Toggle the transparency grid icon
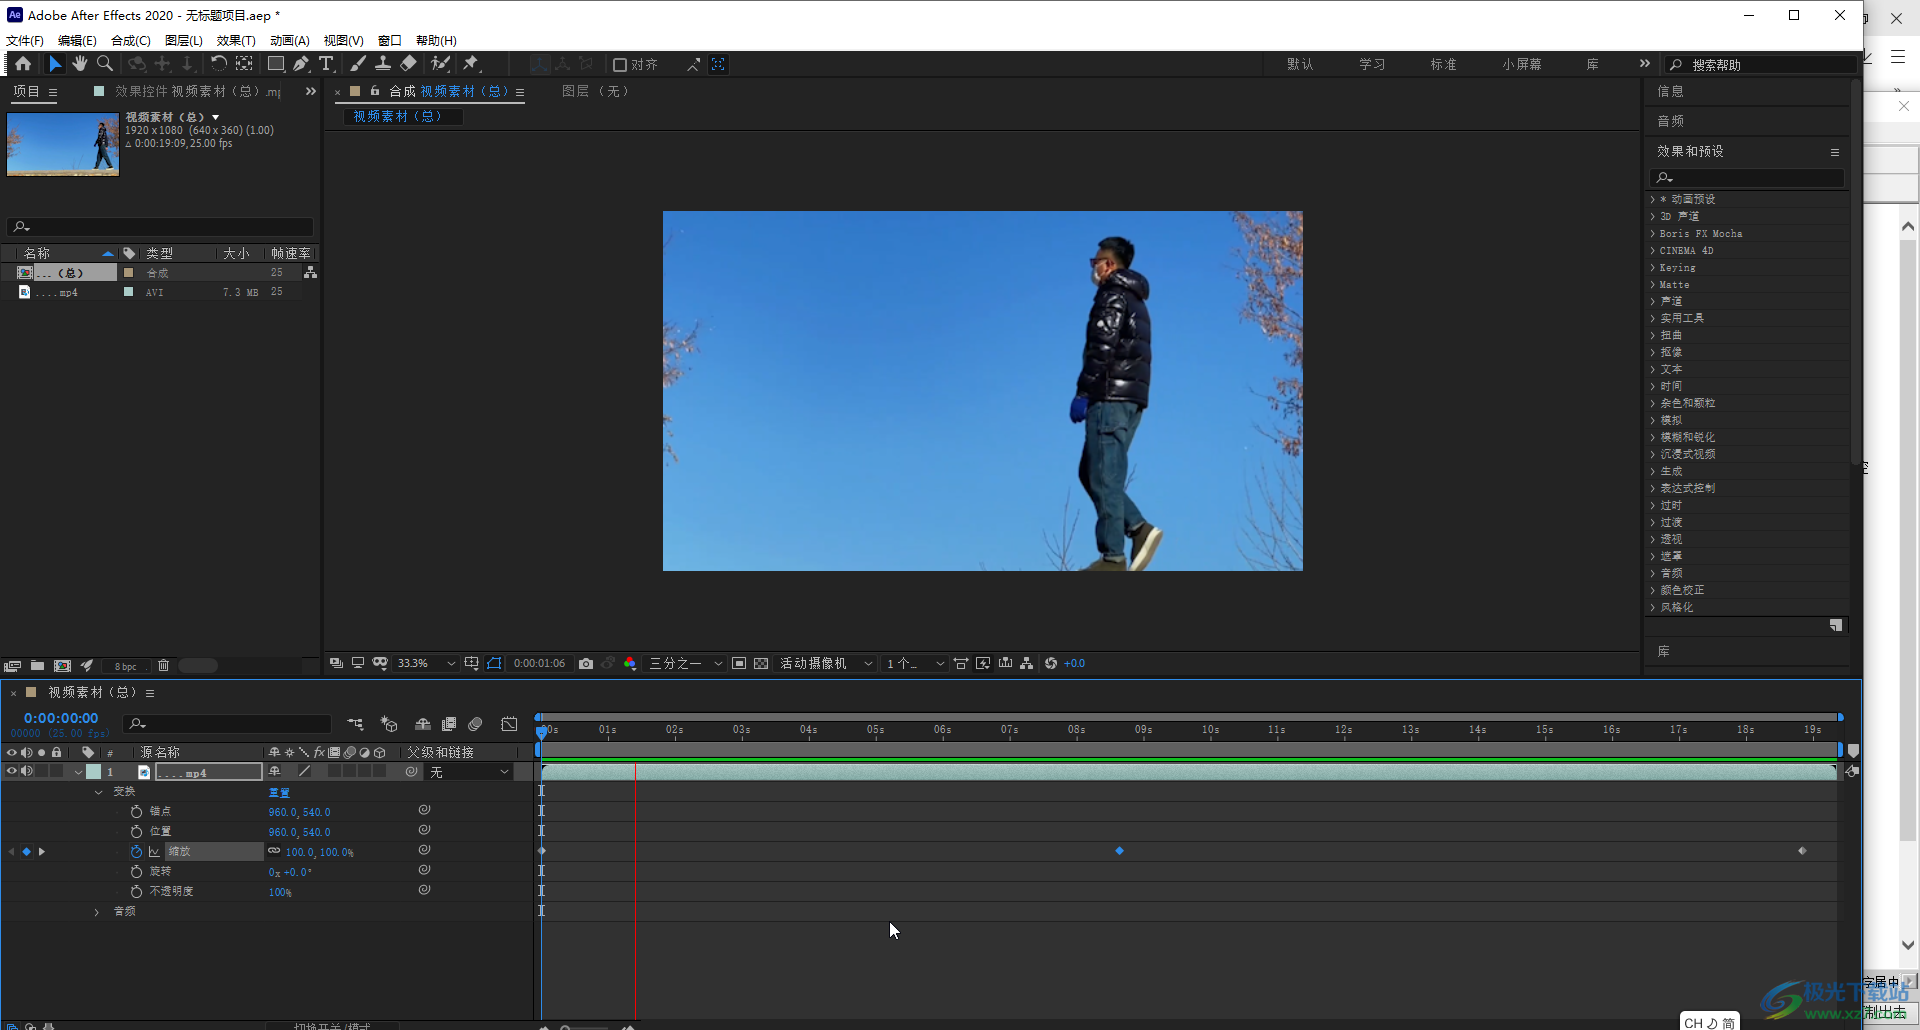Screen dimensions: 1920x1030 761,664
